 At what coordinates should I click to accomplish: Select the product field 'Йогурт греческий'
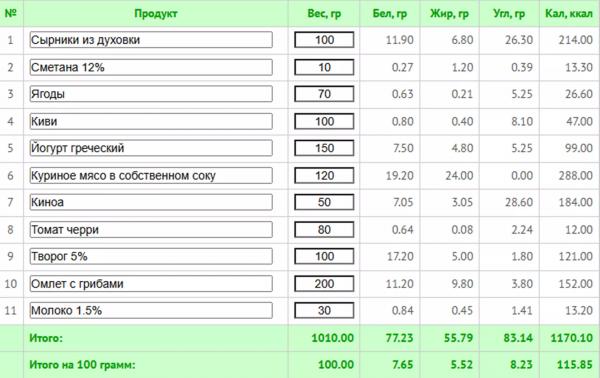[x=151, y=148]
